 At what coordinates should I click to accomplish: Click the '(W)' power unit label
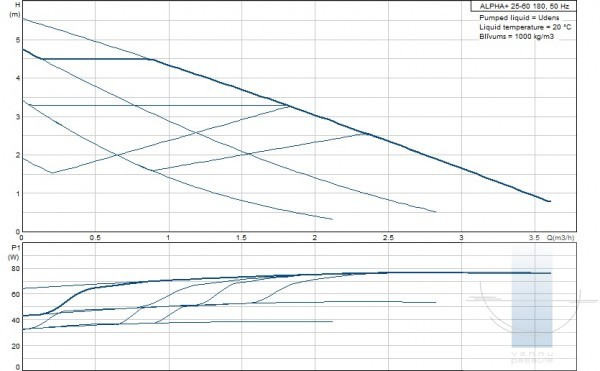tap(13, 257)
